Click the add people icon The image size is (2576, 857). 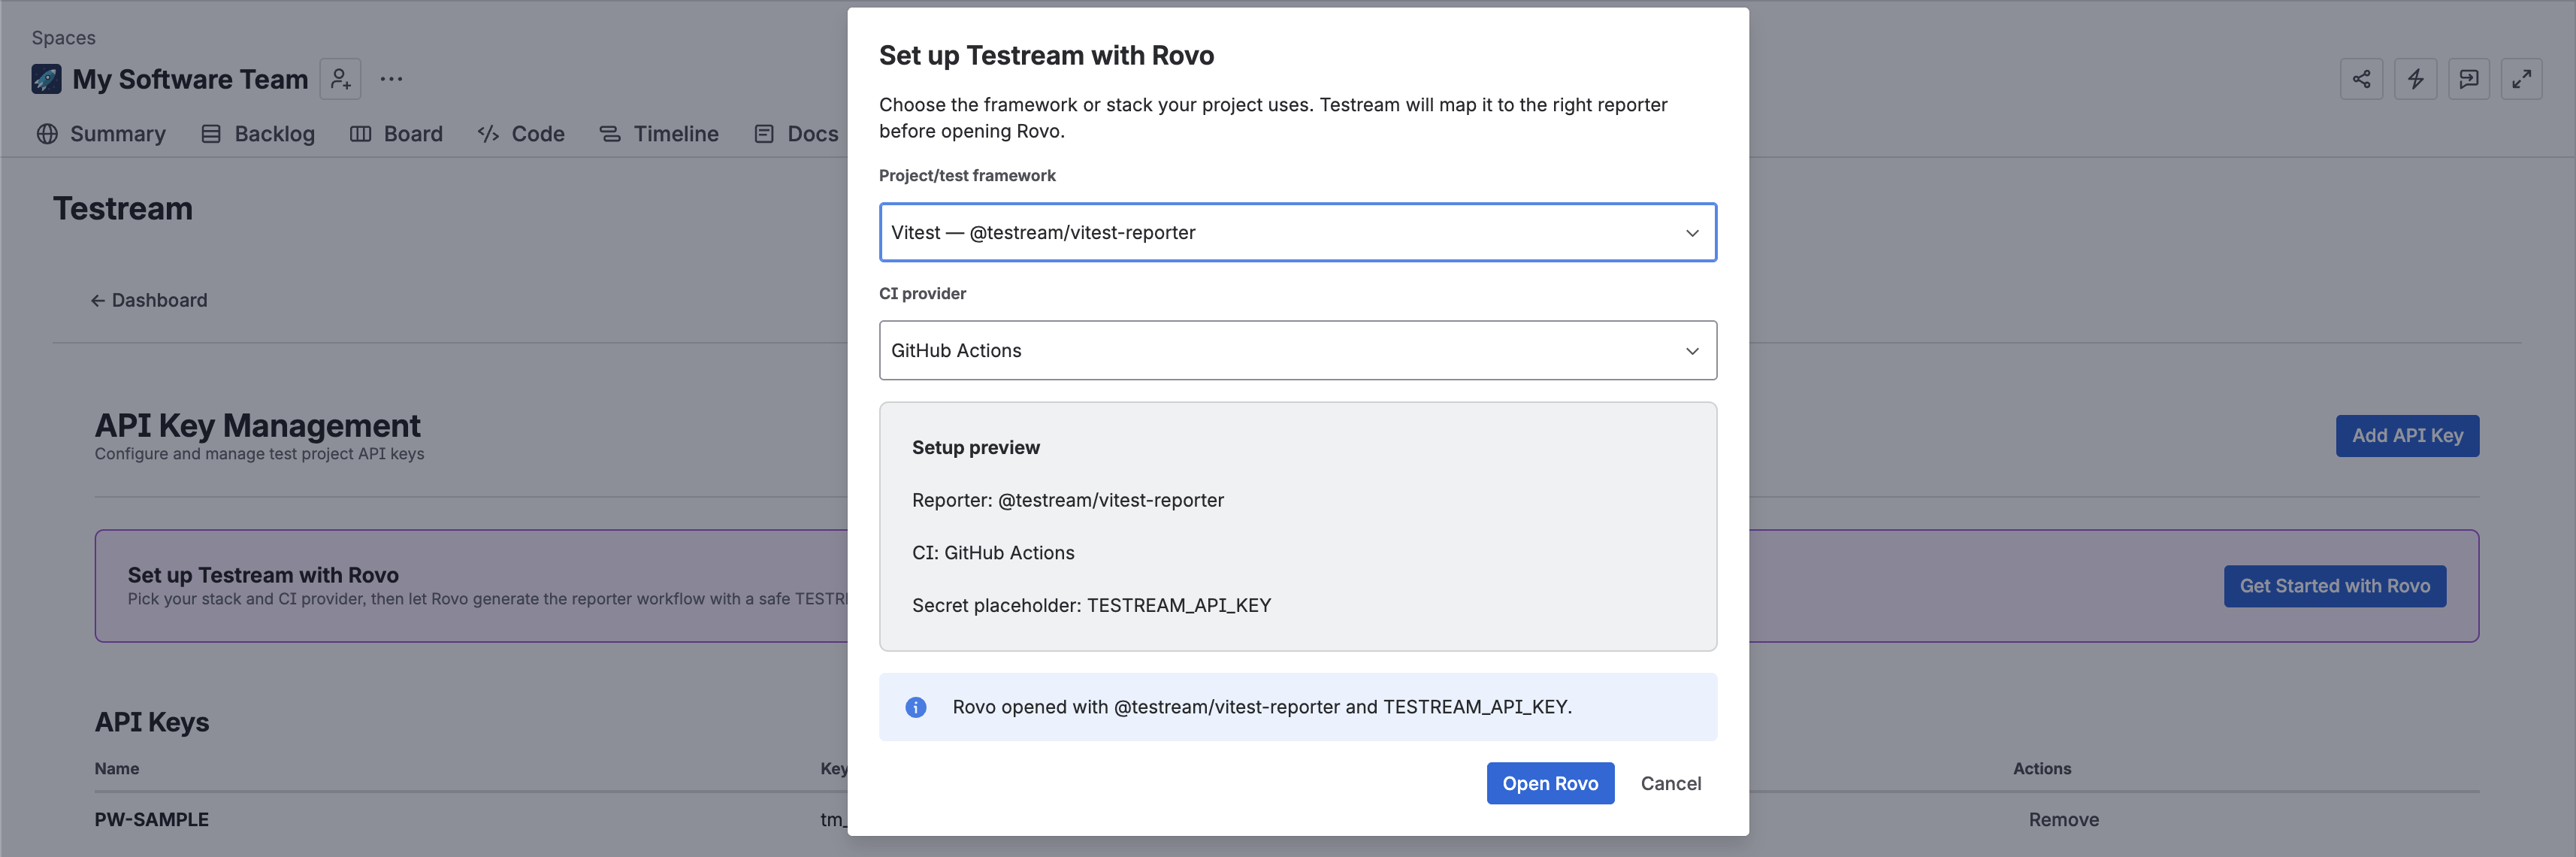click(341, 79)
